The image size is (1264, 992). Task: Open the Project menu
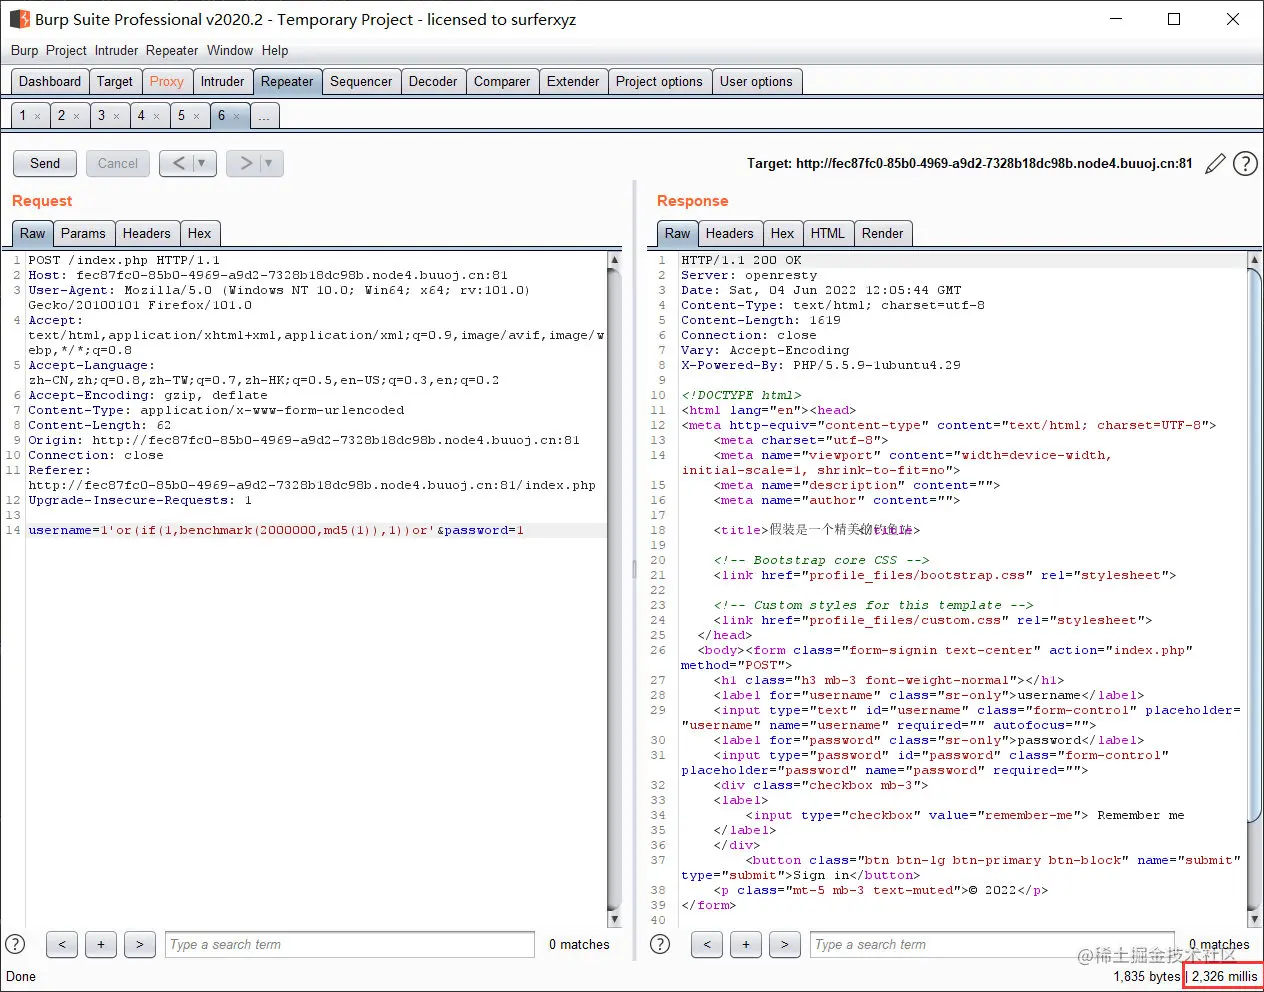[66, 50]
